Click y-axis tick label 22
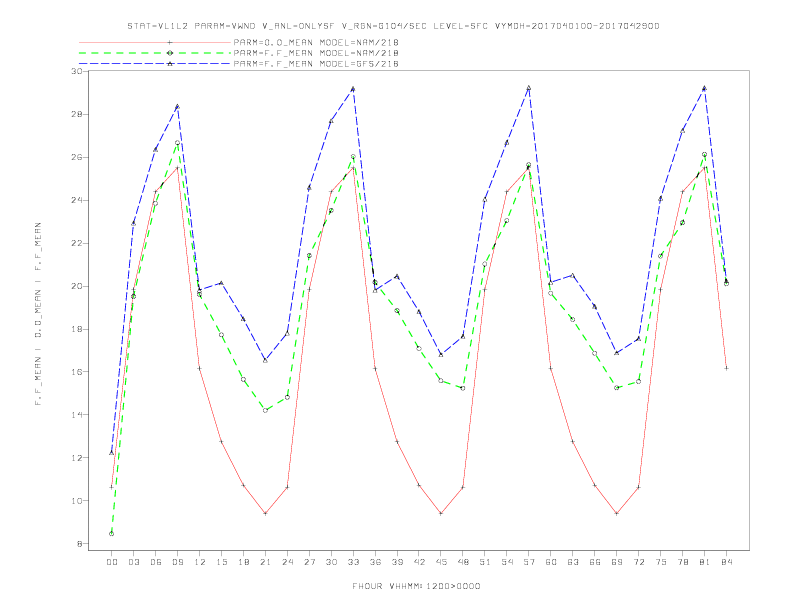 pyautogui.click(x=77, y=243)
